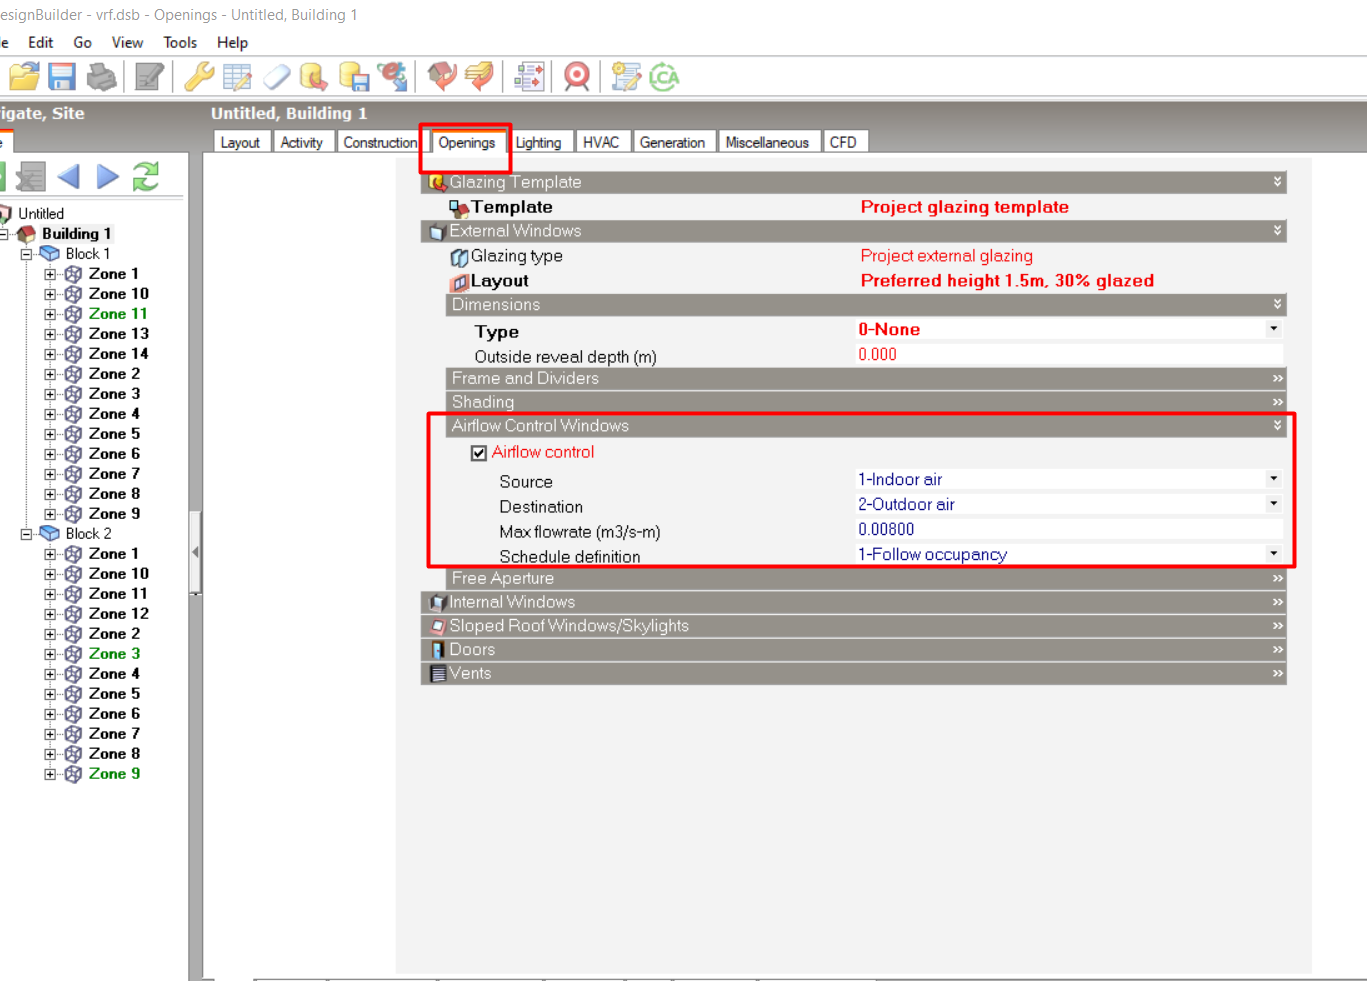The image size is (1367, 981).
Task: Click the open file folder icon
Action: [x=24, y=77]
